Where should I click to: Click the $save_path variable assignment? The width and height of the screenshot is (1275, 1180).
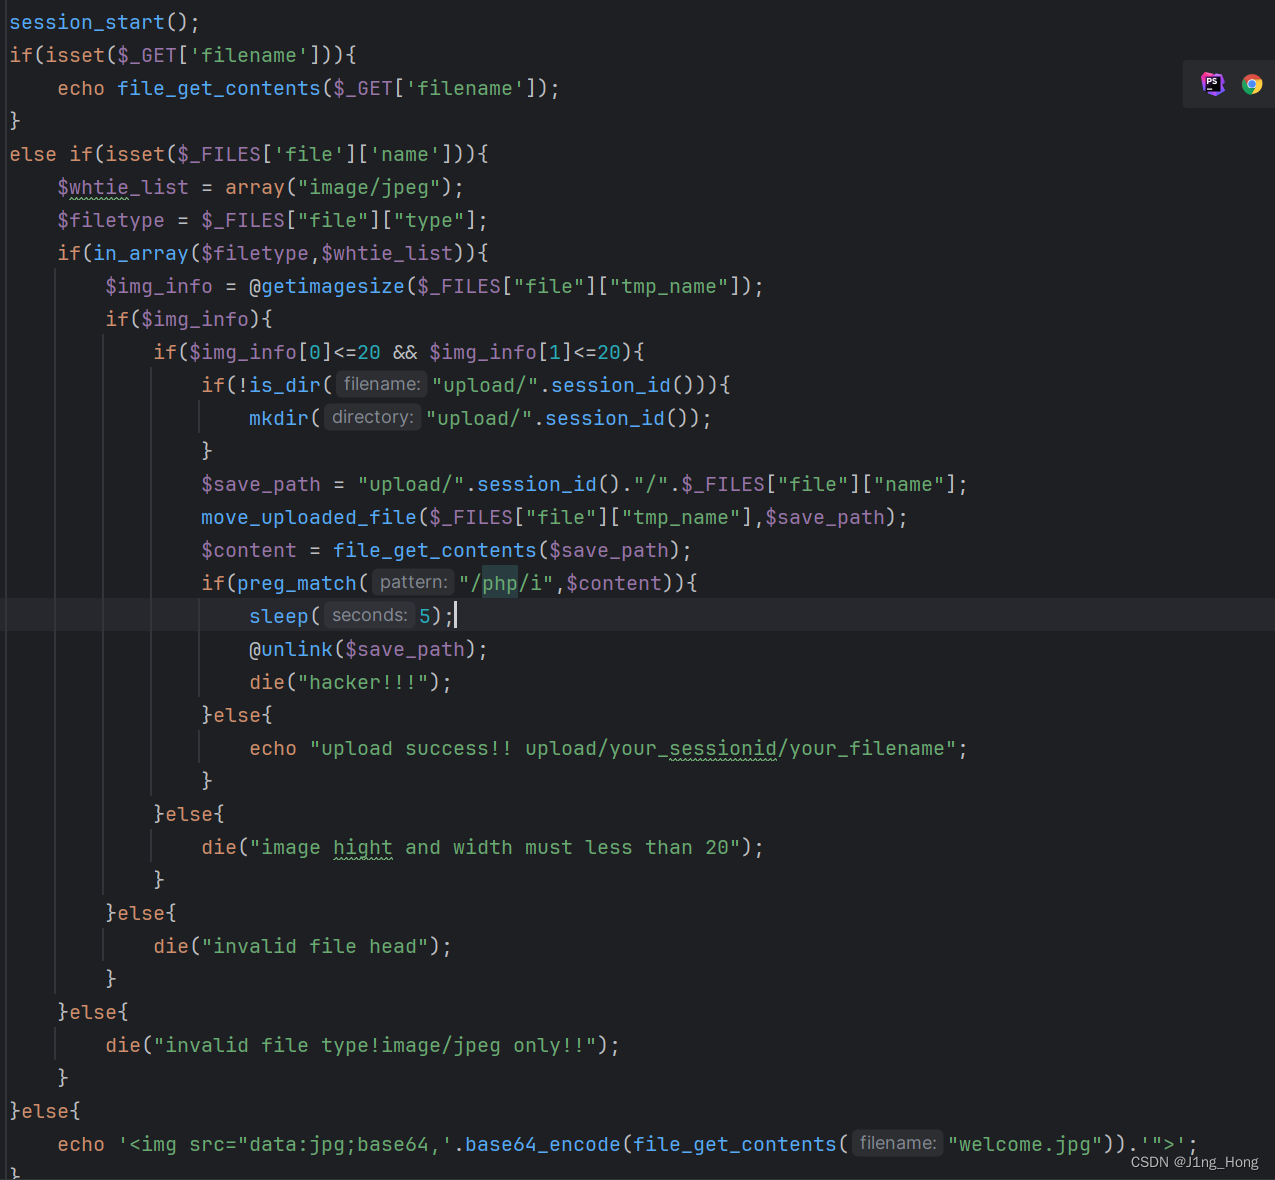click(x=260, y=483)
